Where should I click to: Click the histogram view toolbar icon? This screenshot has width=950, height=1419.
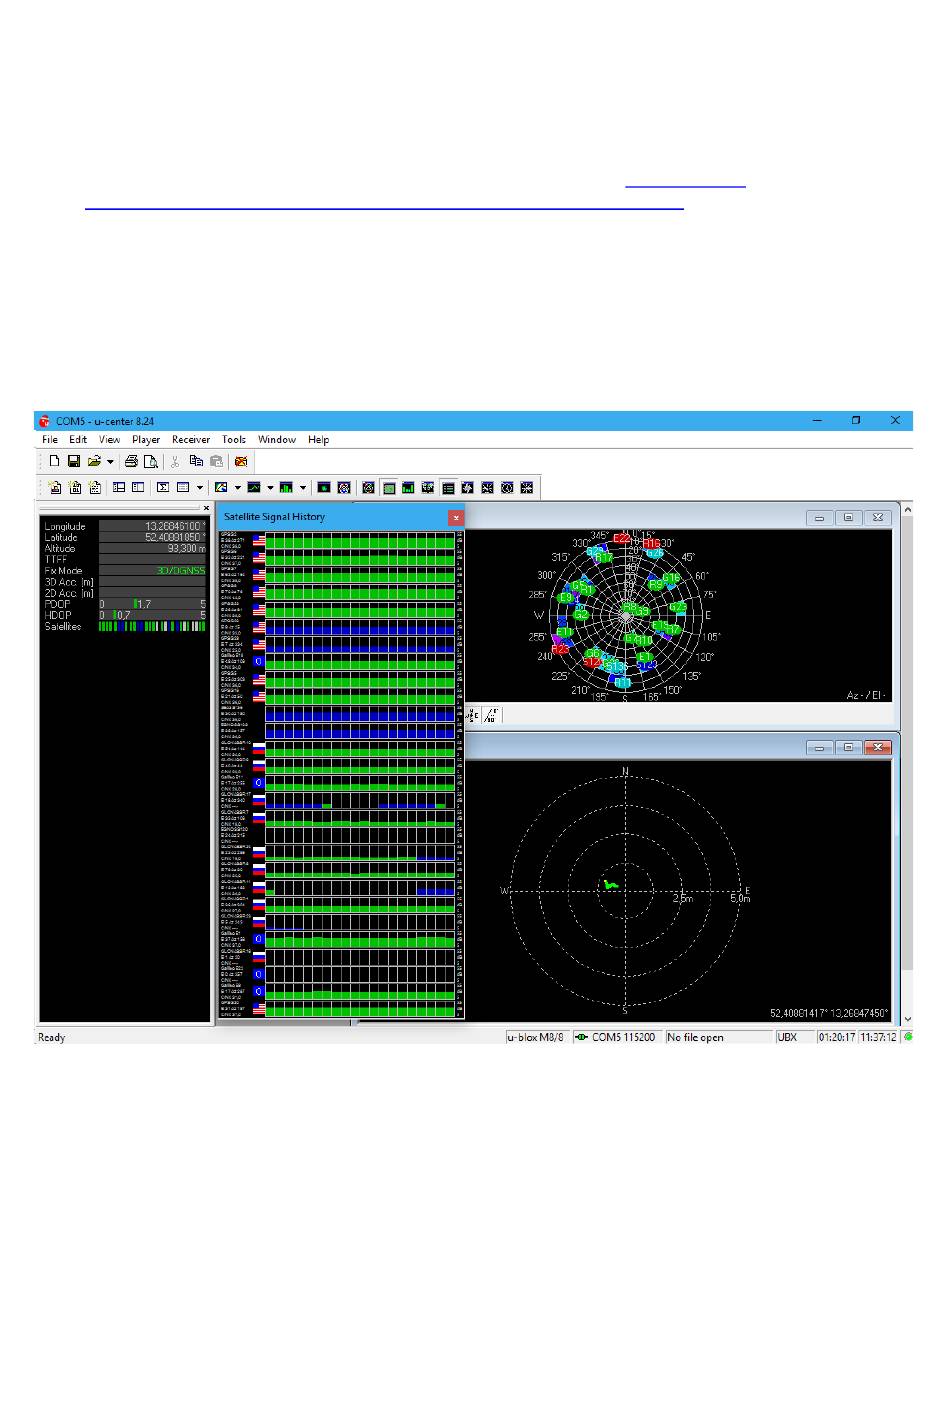(x=286, y=488)
